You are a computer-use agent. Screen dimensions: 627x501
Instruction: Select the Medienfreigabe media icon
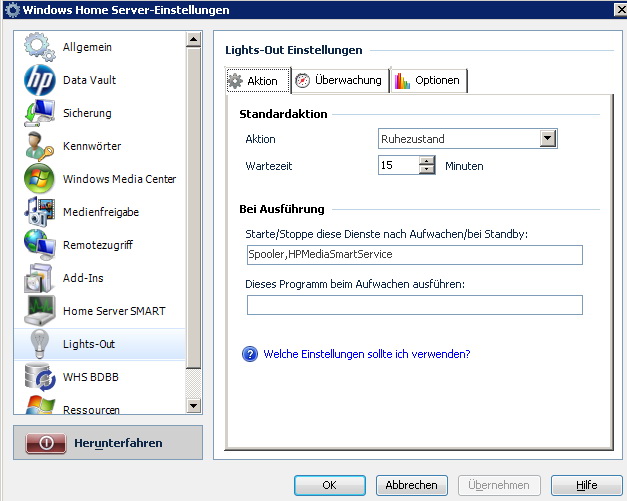[39, 212]
